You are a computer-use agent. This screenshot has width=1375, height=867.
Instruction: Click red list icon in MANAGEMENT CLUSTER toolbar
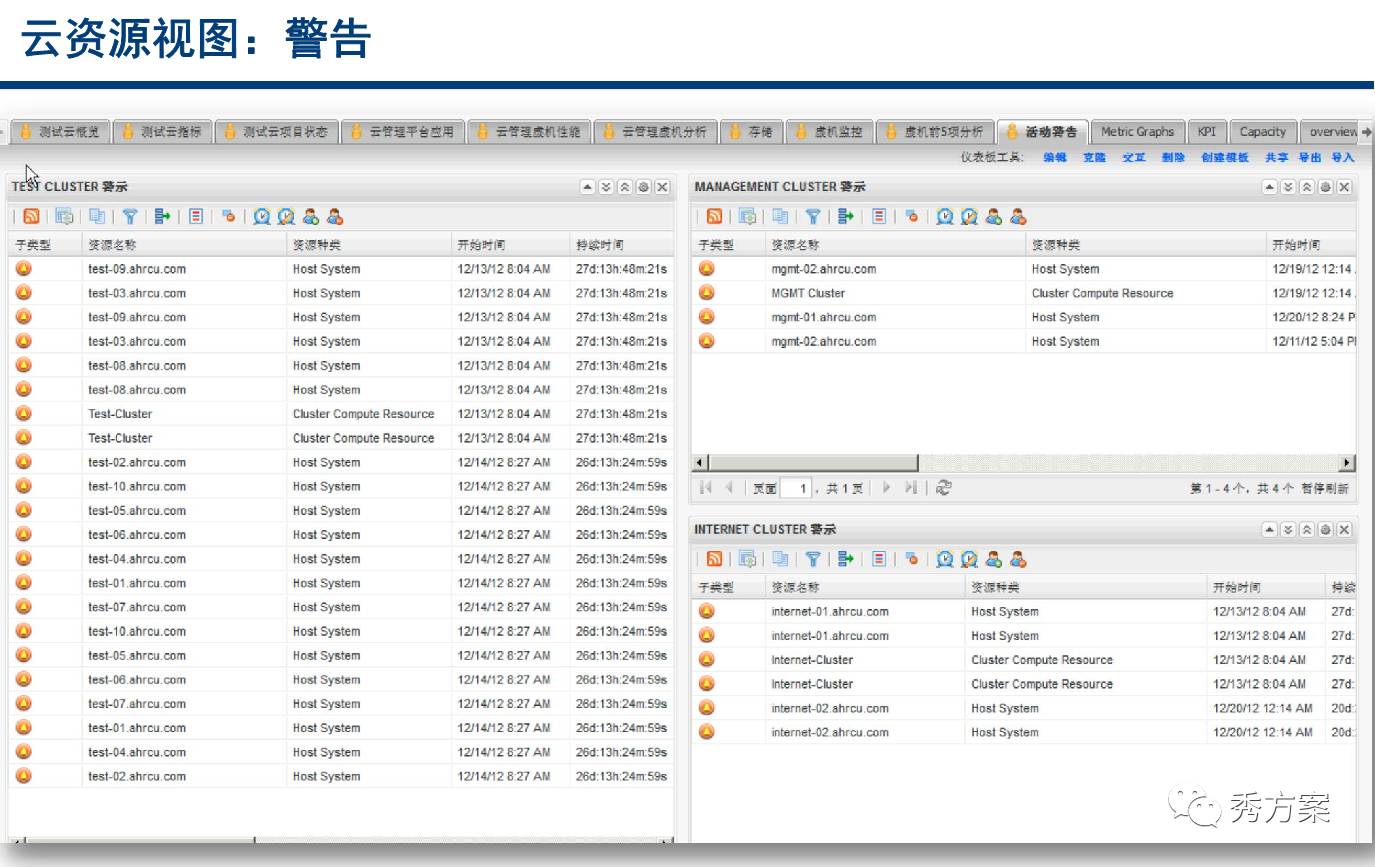(x=879, y=216)
